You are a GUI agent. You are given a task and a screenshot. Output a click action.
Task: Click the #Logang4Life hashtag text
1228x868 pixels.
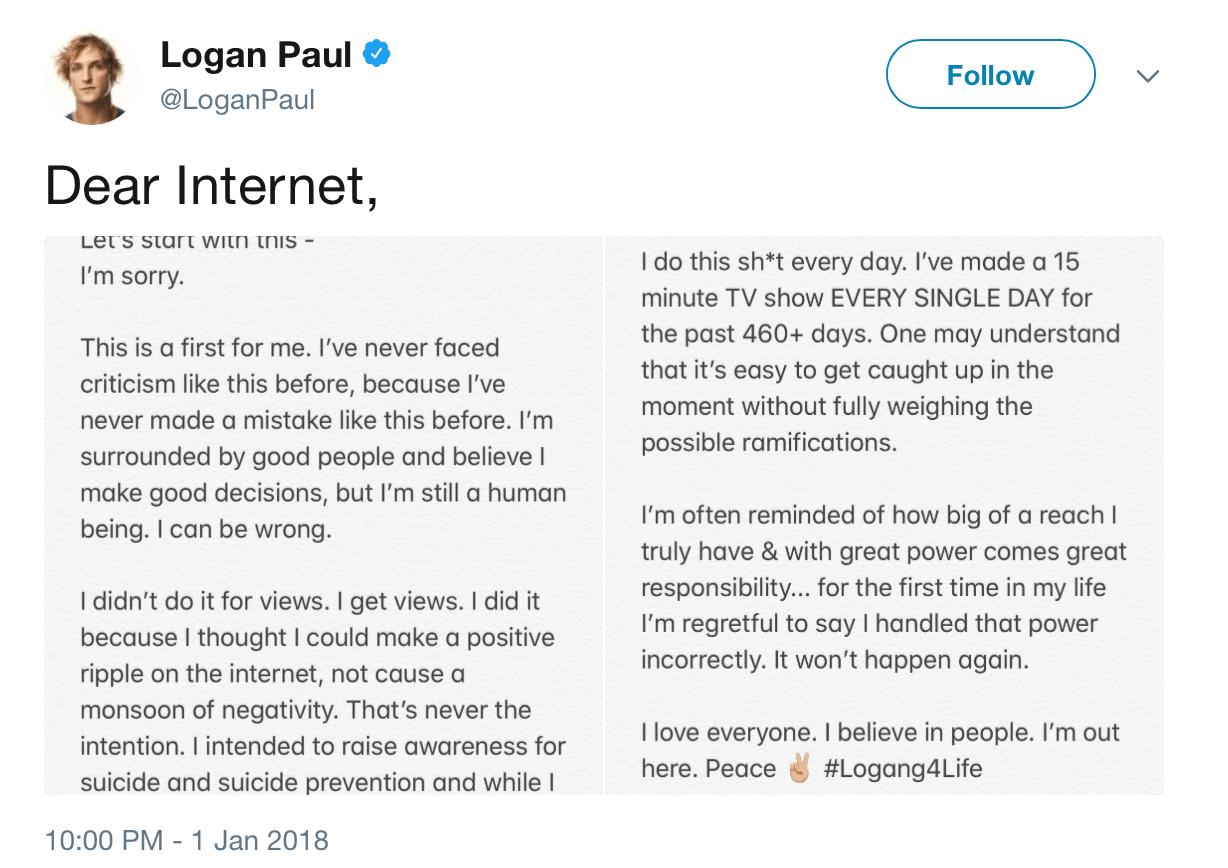coord(903,769)
